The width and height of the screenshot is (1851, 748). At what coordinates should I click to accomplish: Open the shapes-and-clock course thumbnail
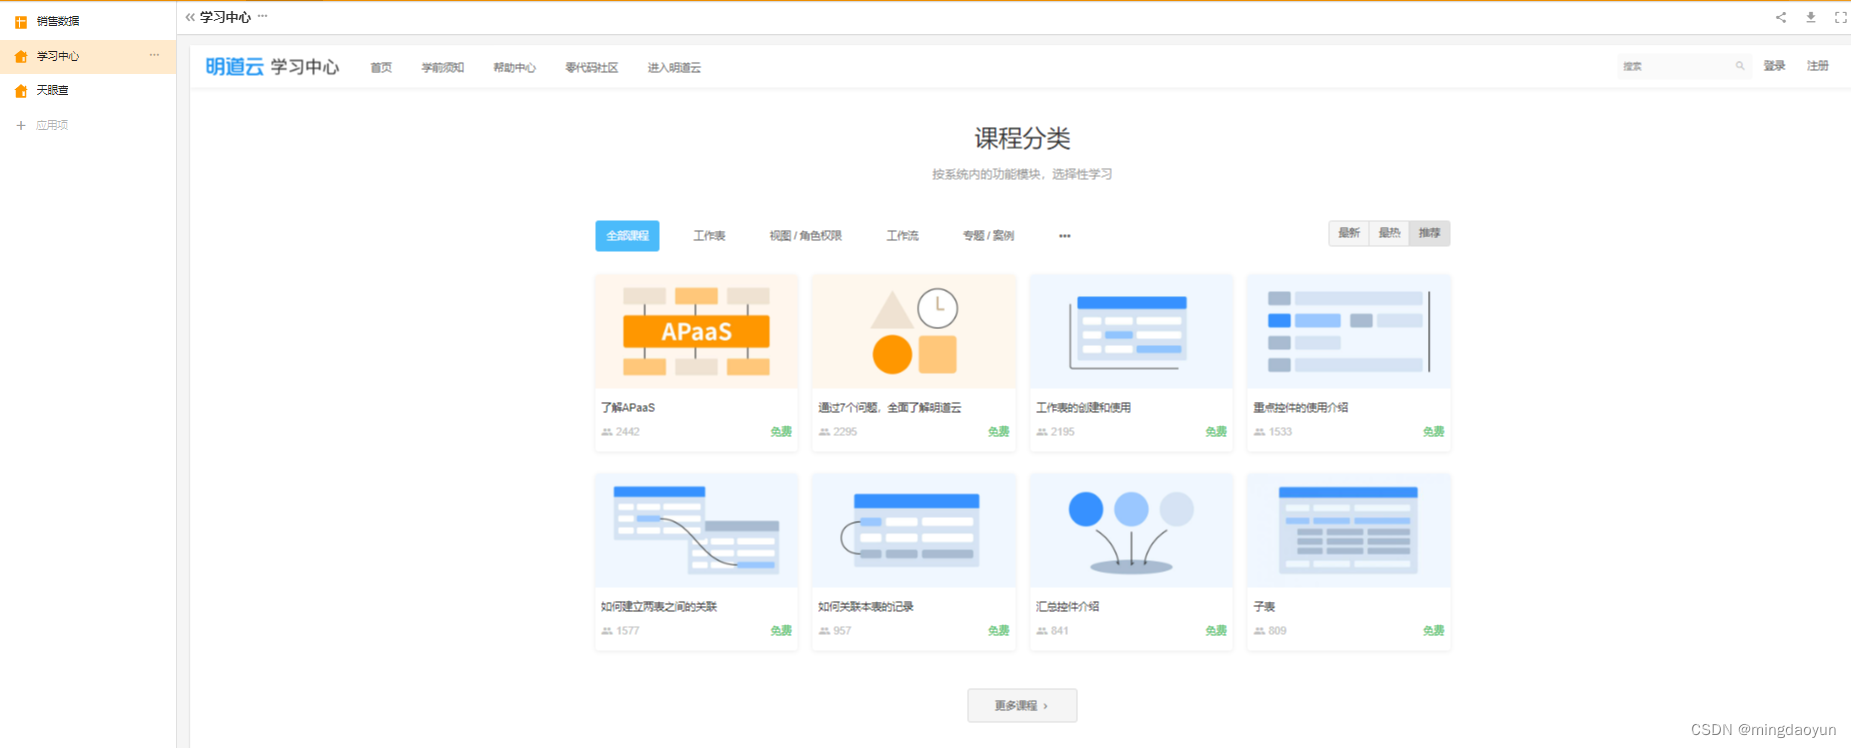(x=914, y=332)
